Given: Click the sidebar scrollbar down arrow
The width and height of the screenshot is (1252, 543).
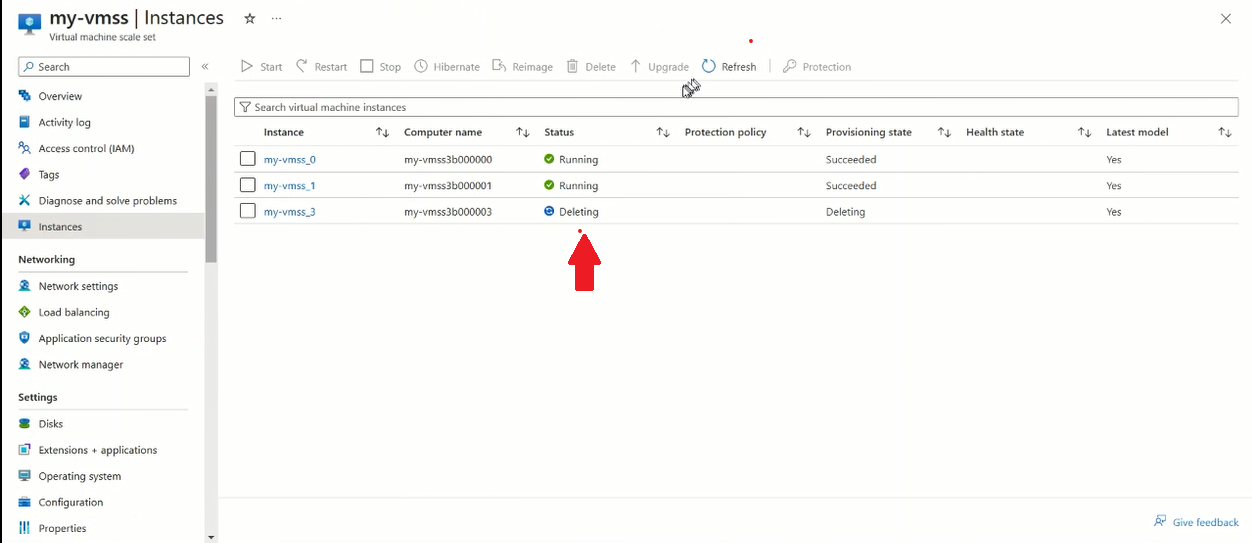Looking at the screenshot, I should [211, 537].
